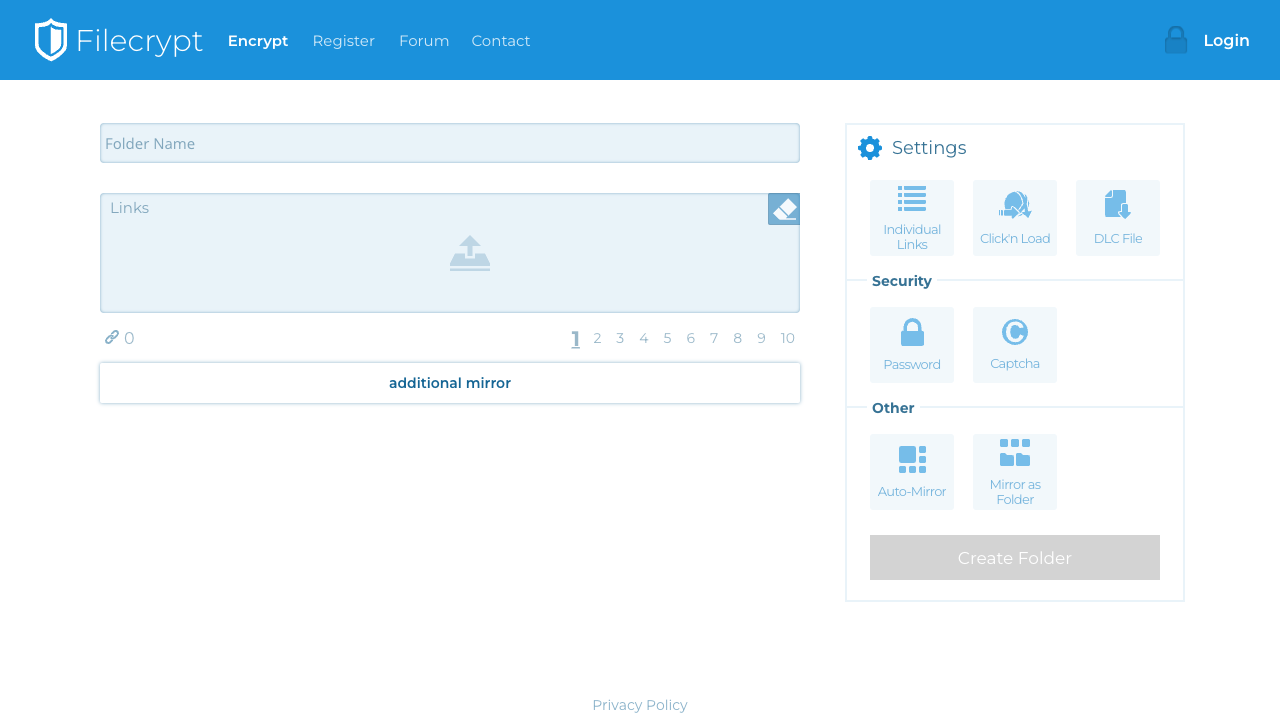Click the padlock icon beside Login
Image resolution: width=1280 pixels, height=720 pixels.
(1176, 40)
